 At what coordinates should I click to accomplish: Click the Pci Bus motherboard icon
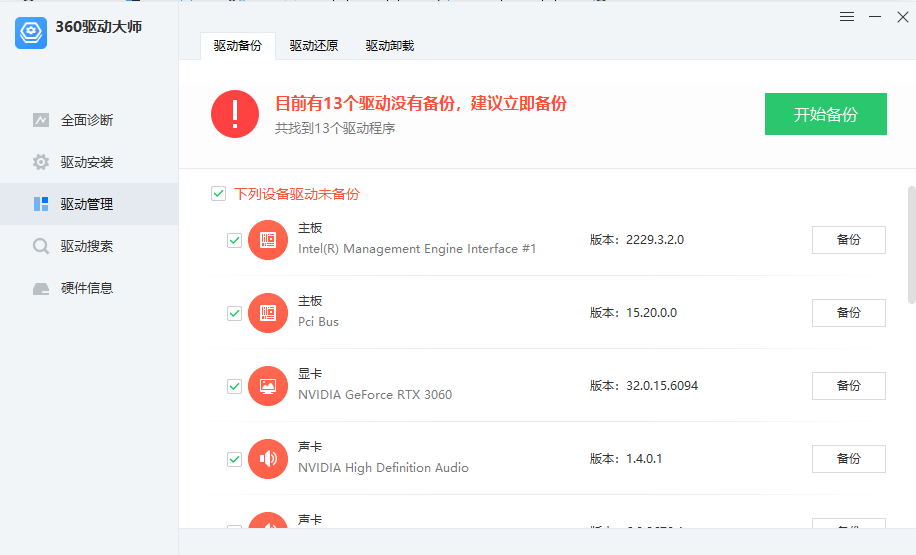(x=268, y=313)
